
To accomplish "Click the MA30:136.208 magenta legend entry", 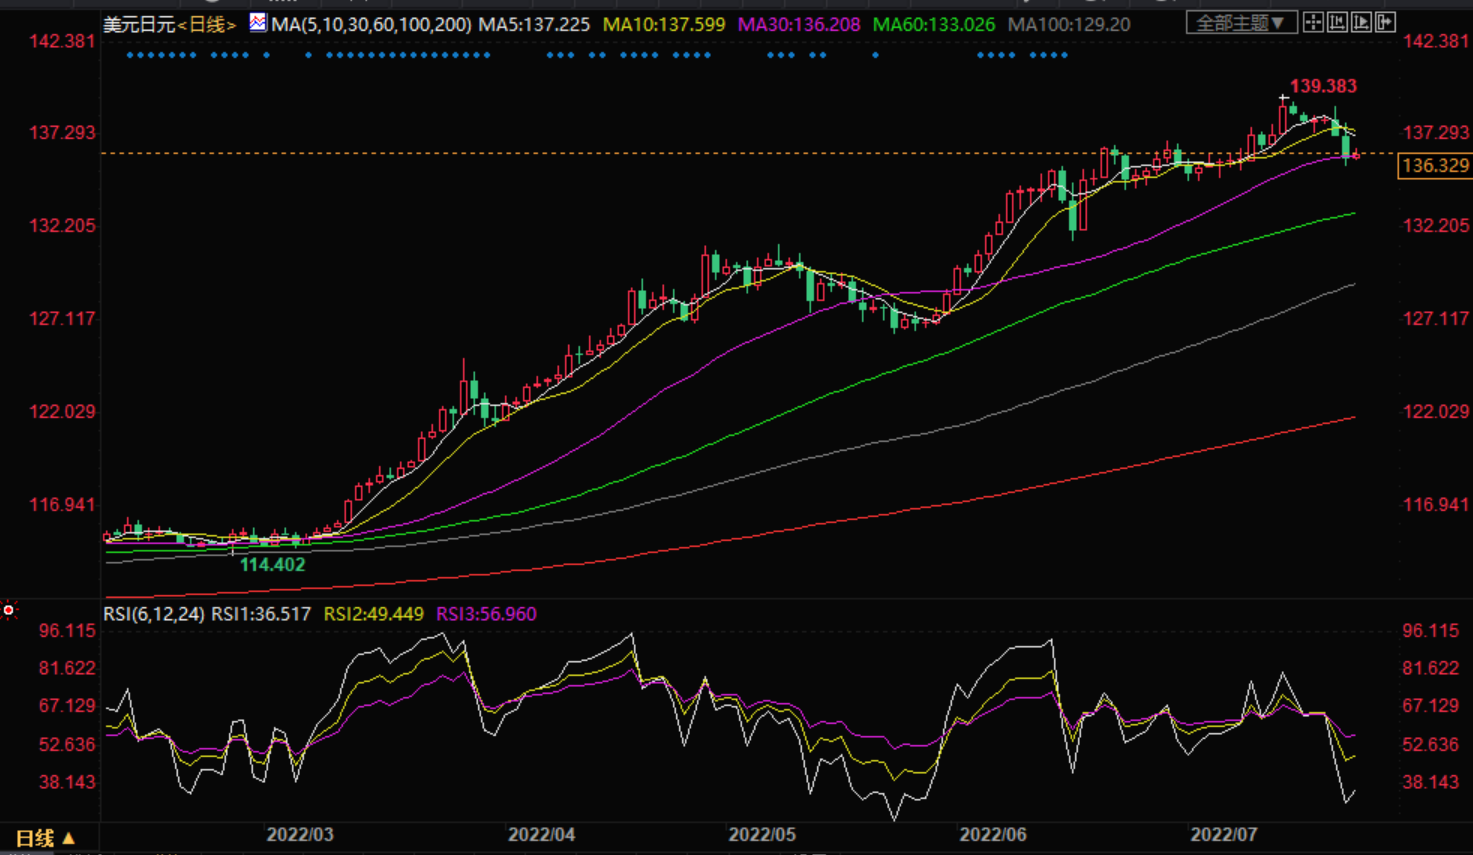I will click(798, 24).
